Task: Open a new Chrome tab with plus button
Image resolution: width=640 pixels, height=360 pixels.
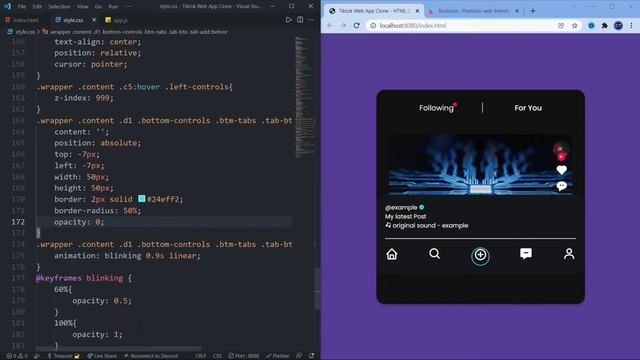Action: click(533, 11)
